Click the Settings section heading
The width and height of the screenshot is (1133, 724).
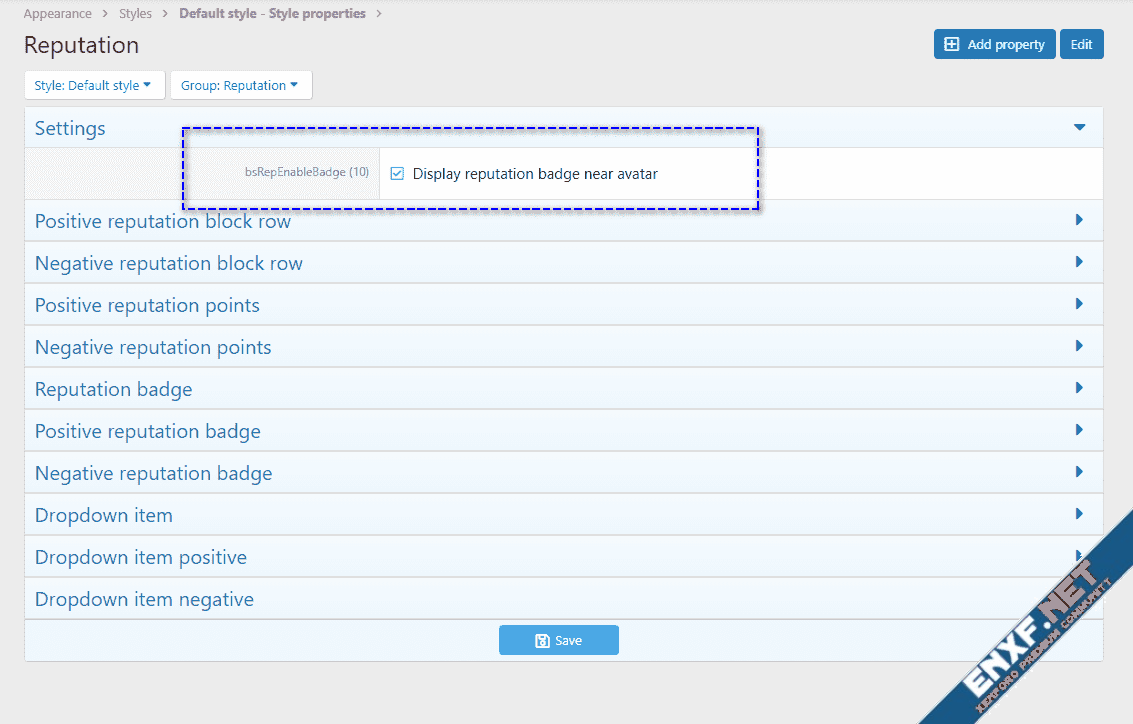70,128
